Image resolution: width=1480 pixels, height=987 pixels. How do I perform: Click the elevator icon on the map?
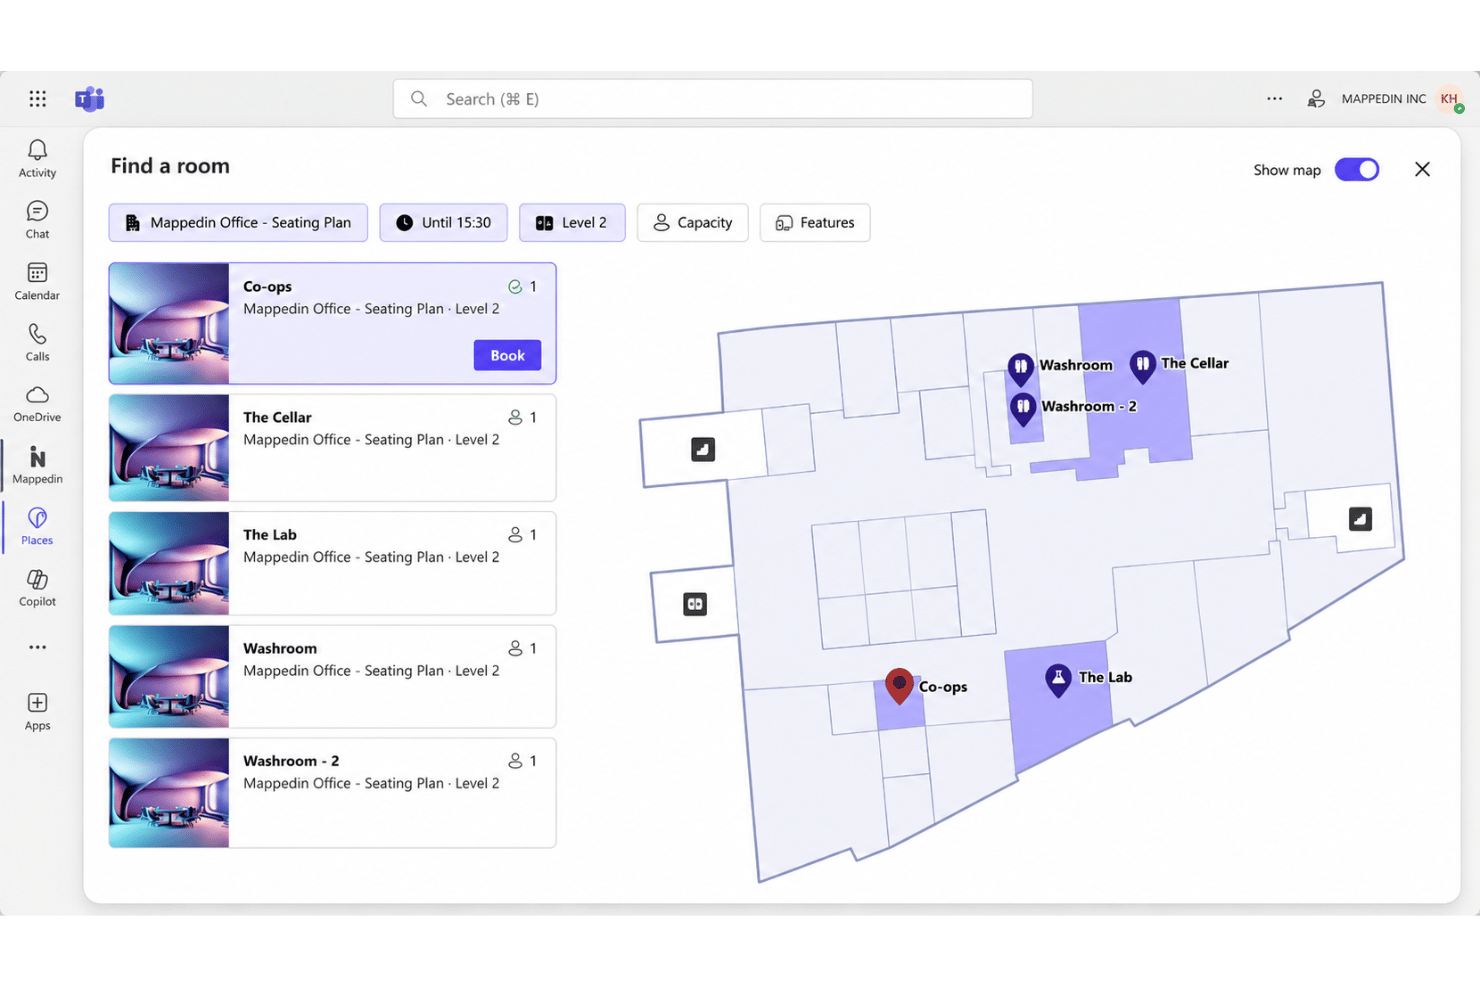(x=695, y=604)
